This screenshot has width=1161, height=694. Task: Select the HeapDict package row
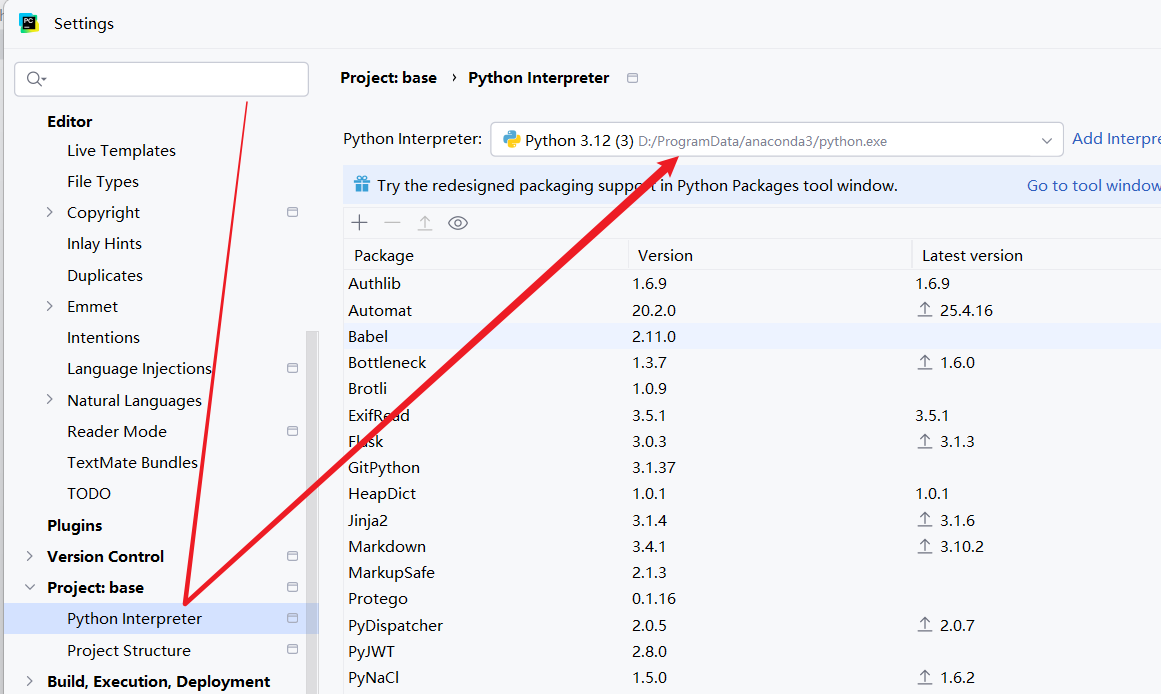752,493
